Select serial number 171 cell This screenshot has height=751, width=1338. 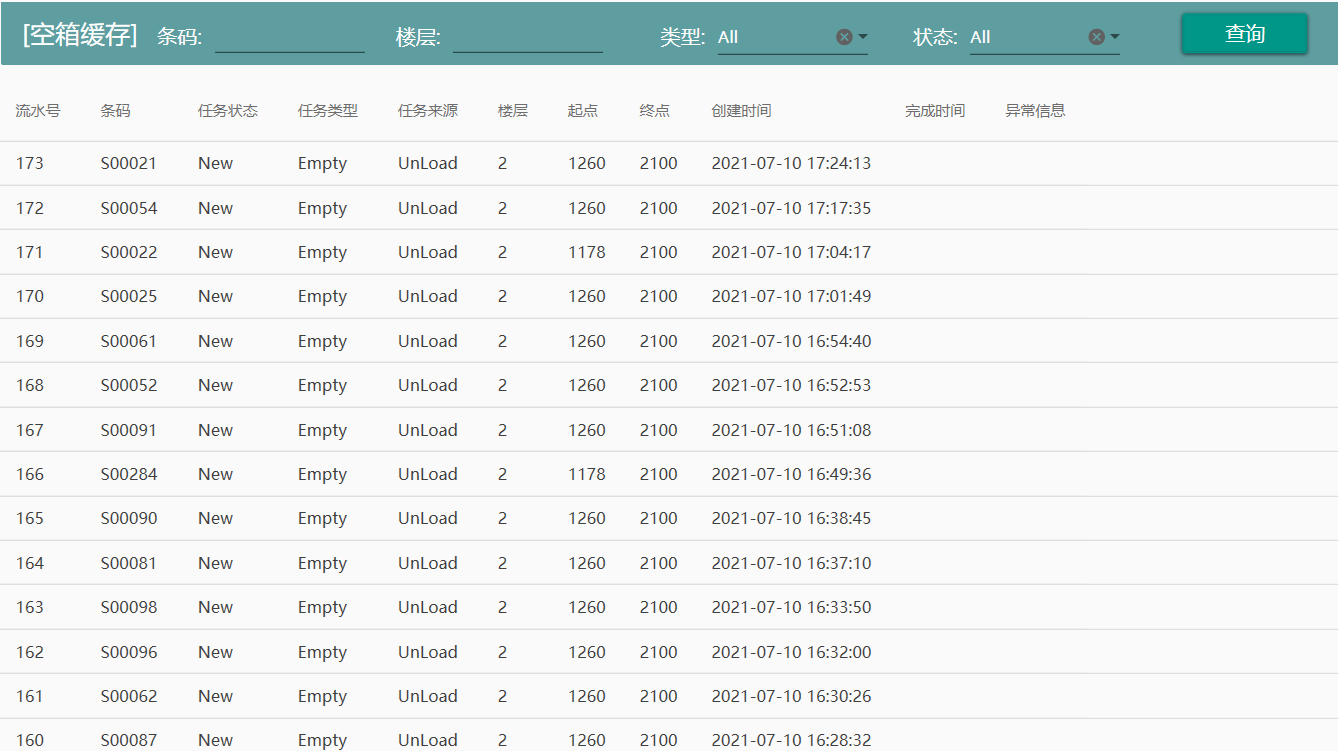click(x=30, y=252)
